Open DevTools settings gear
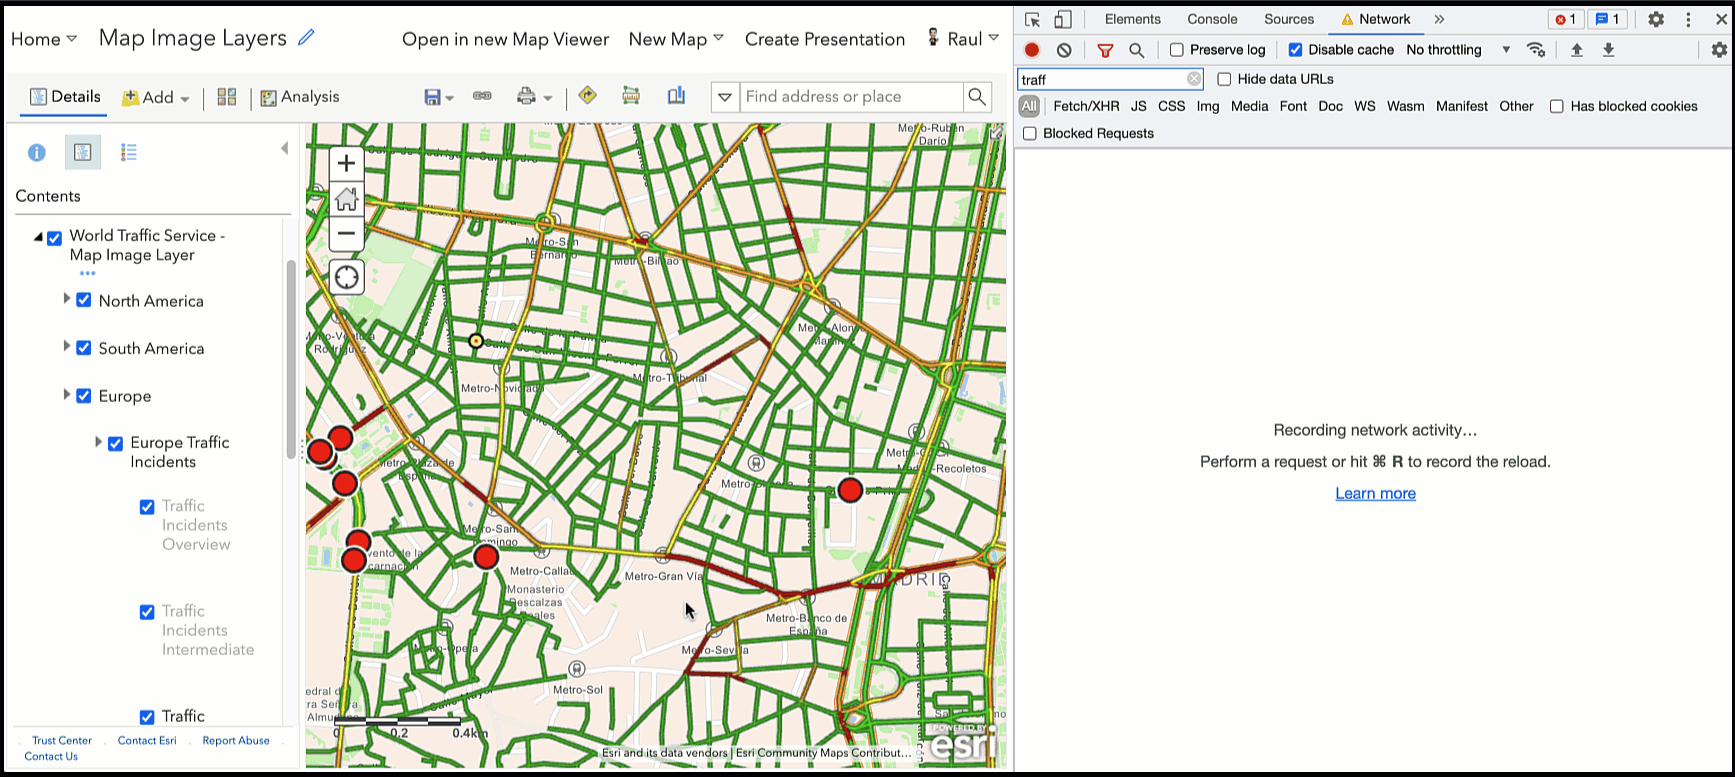This screenshot has height=777, width=1735. (1656, 19)
